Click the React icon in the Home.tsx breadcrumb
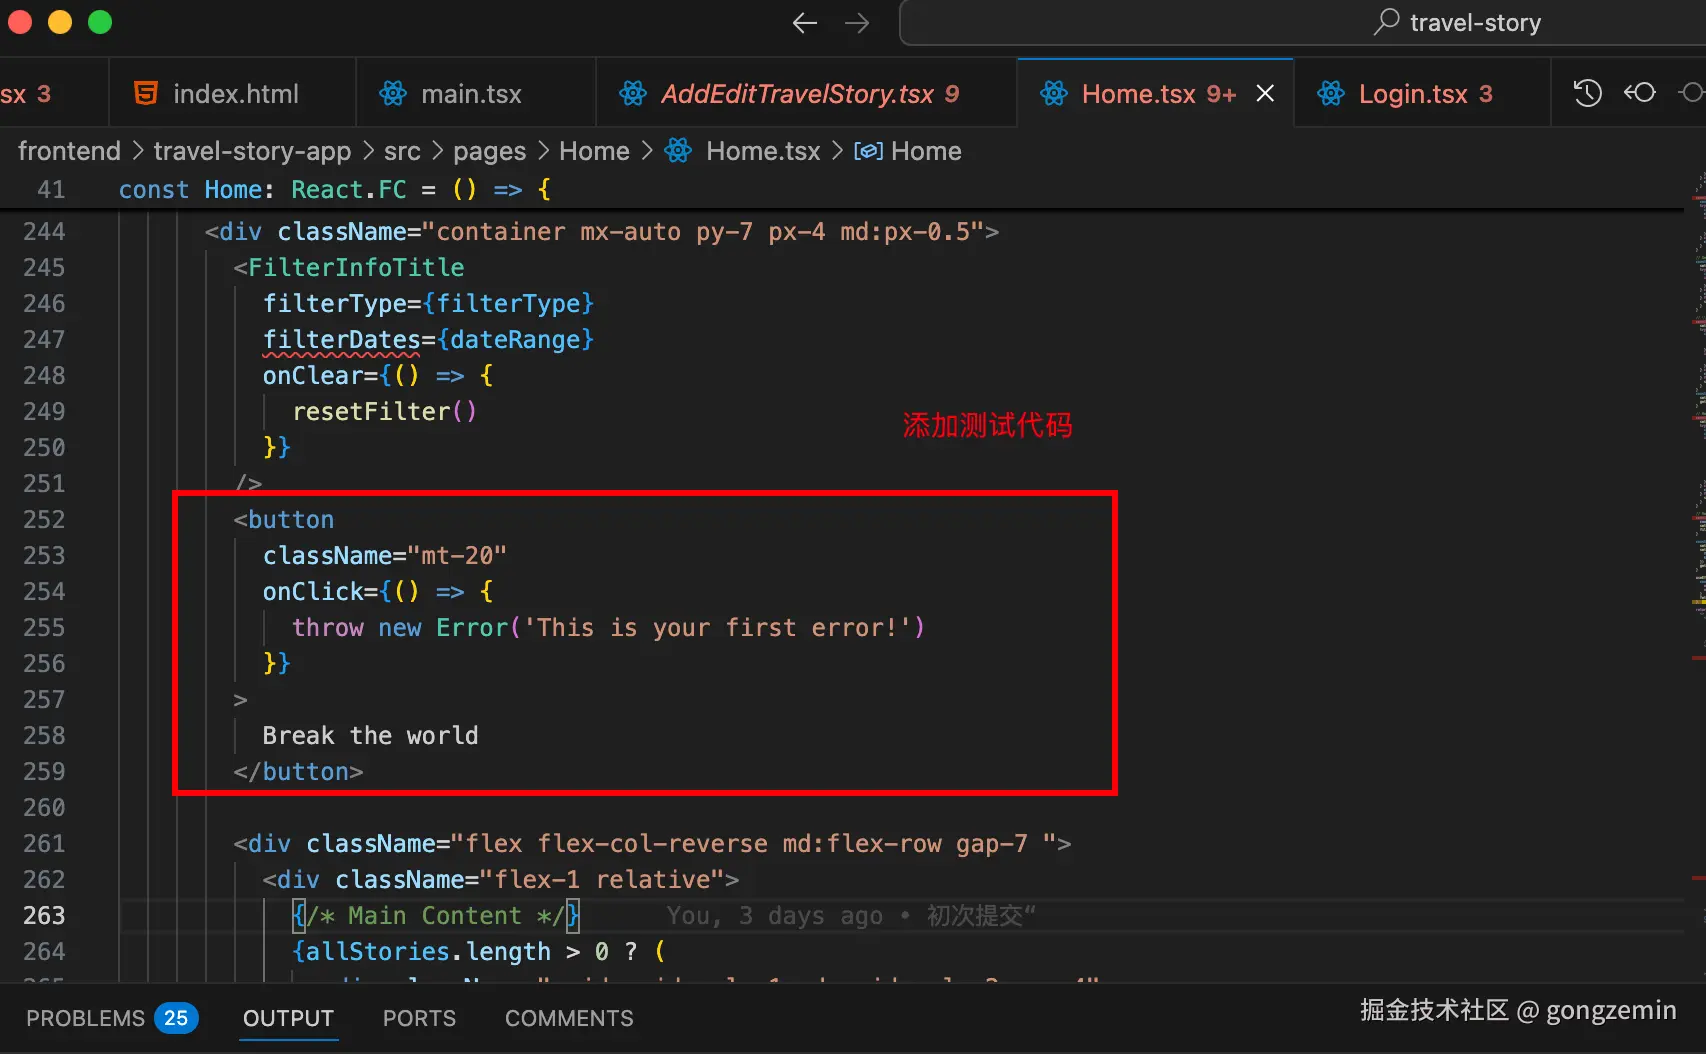The width and height of the screenshot is (1706, 1054). pyautogui.click(x=678, y=151)
